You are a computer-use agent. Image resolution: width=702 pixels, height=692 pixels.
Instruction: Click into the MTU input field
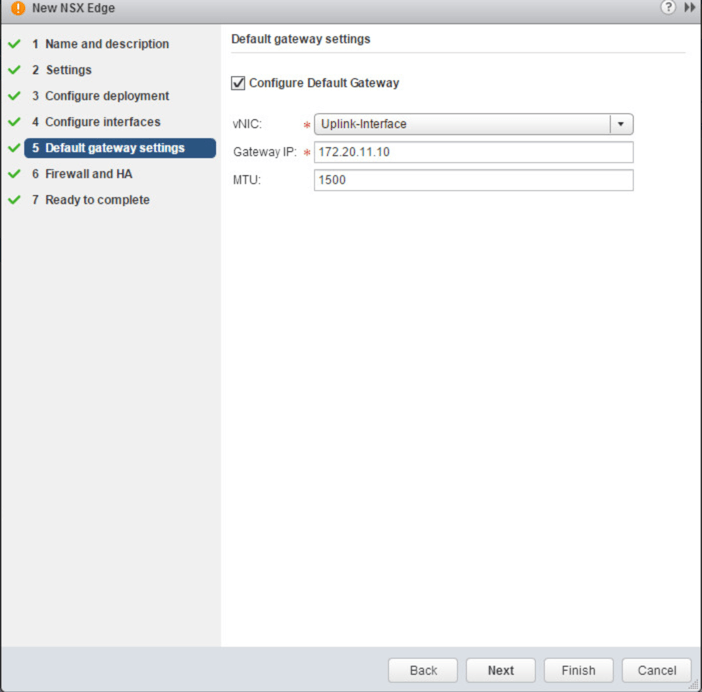coord(473,180)
